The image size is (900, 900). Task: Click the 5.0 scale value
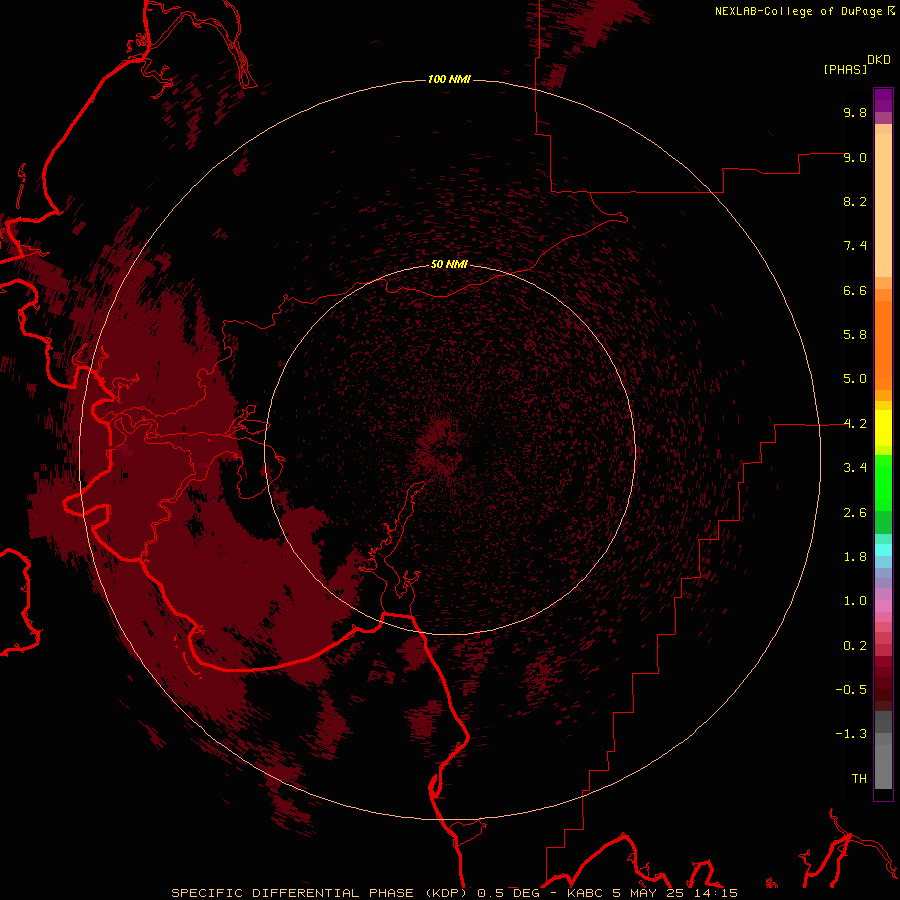click(855, 379)
